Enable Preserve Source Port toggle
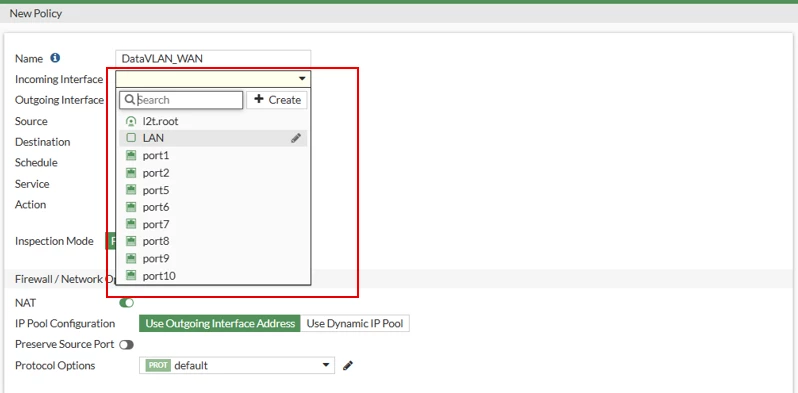798x393 pixels. tap(126, 345)
